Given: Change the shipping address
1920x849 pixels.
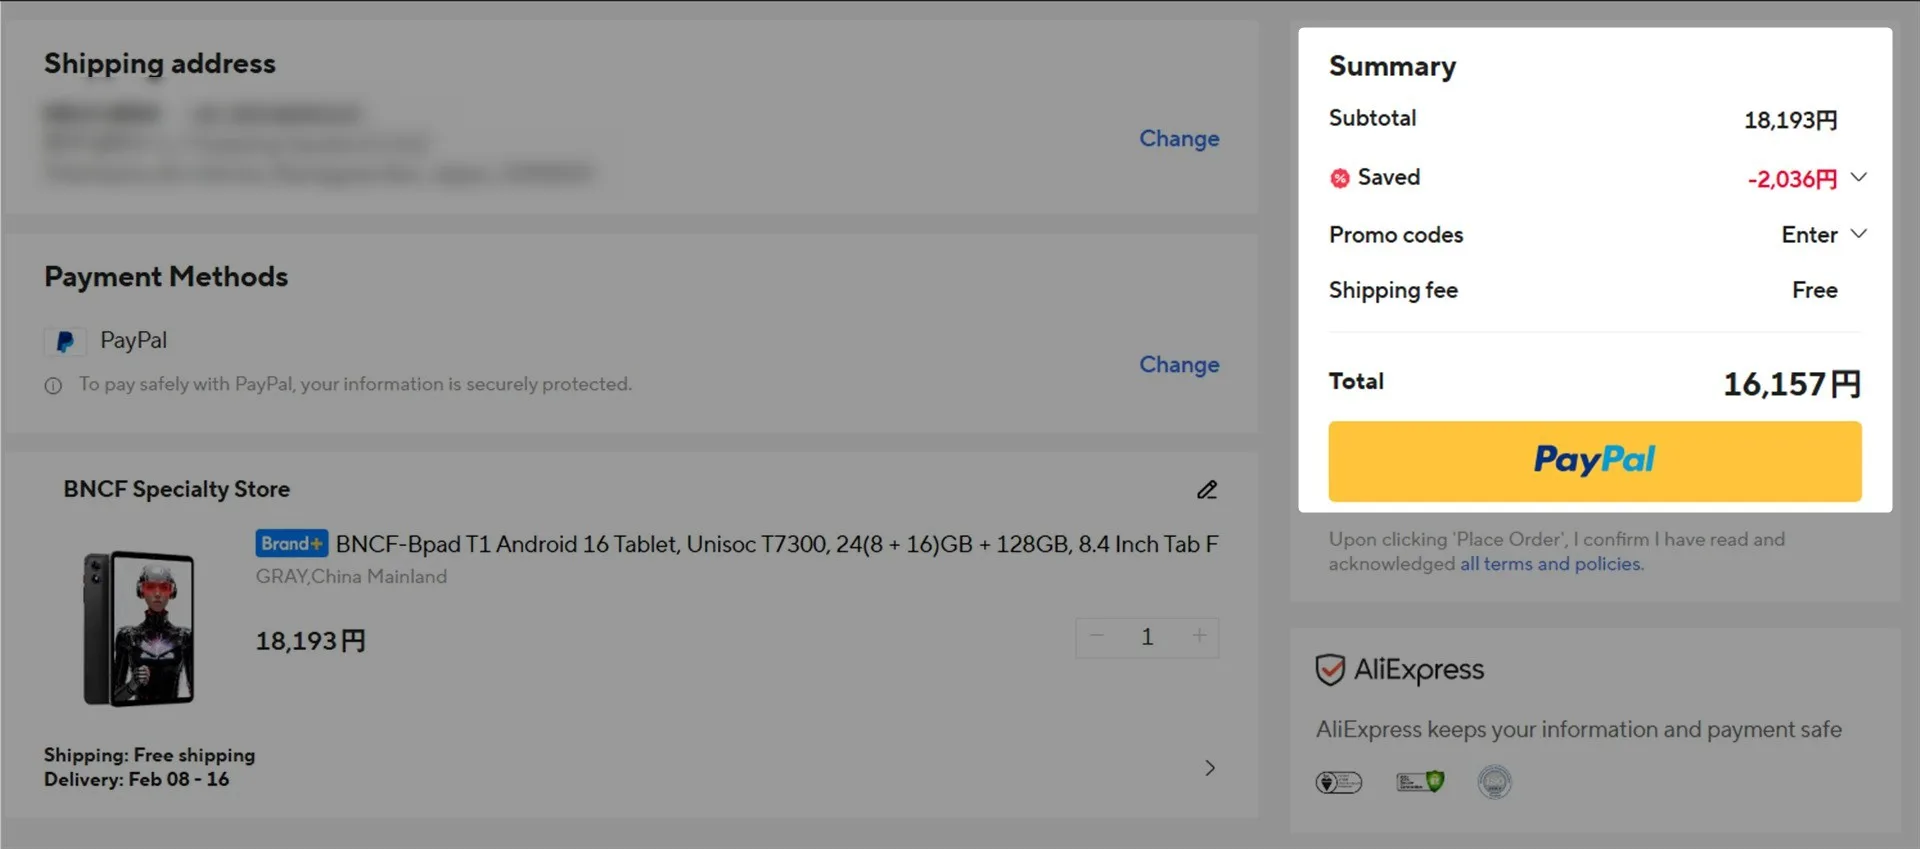Looking at the screenshot, I should pyautogui.click(x=1178, y=139).
